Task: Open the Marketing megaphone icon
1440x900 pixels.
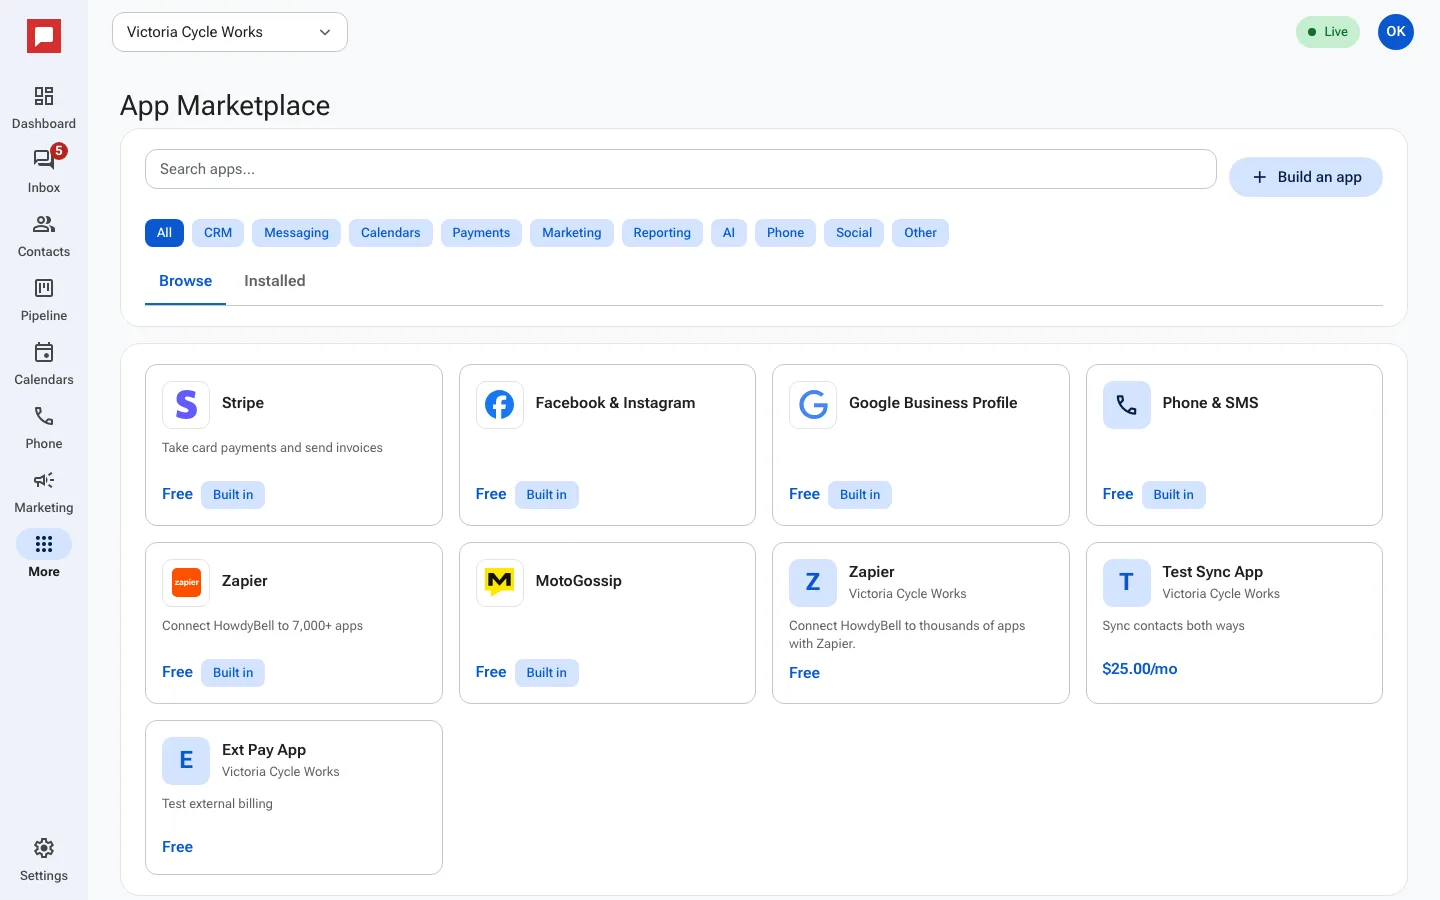Action: [x=44, y=480]
